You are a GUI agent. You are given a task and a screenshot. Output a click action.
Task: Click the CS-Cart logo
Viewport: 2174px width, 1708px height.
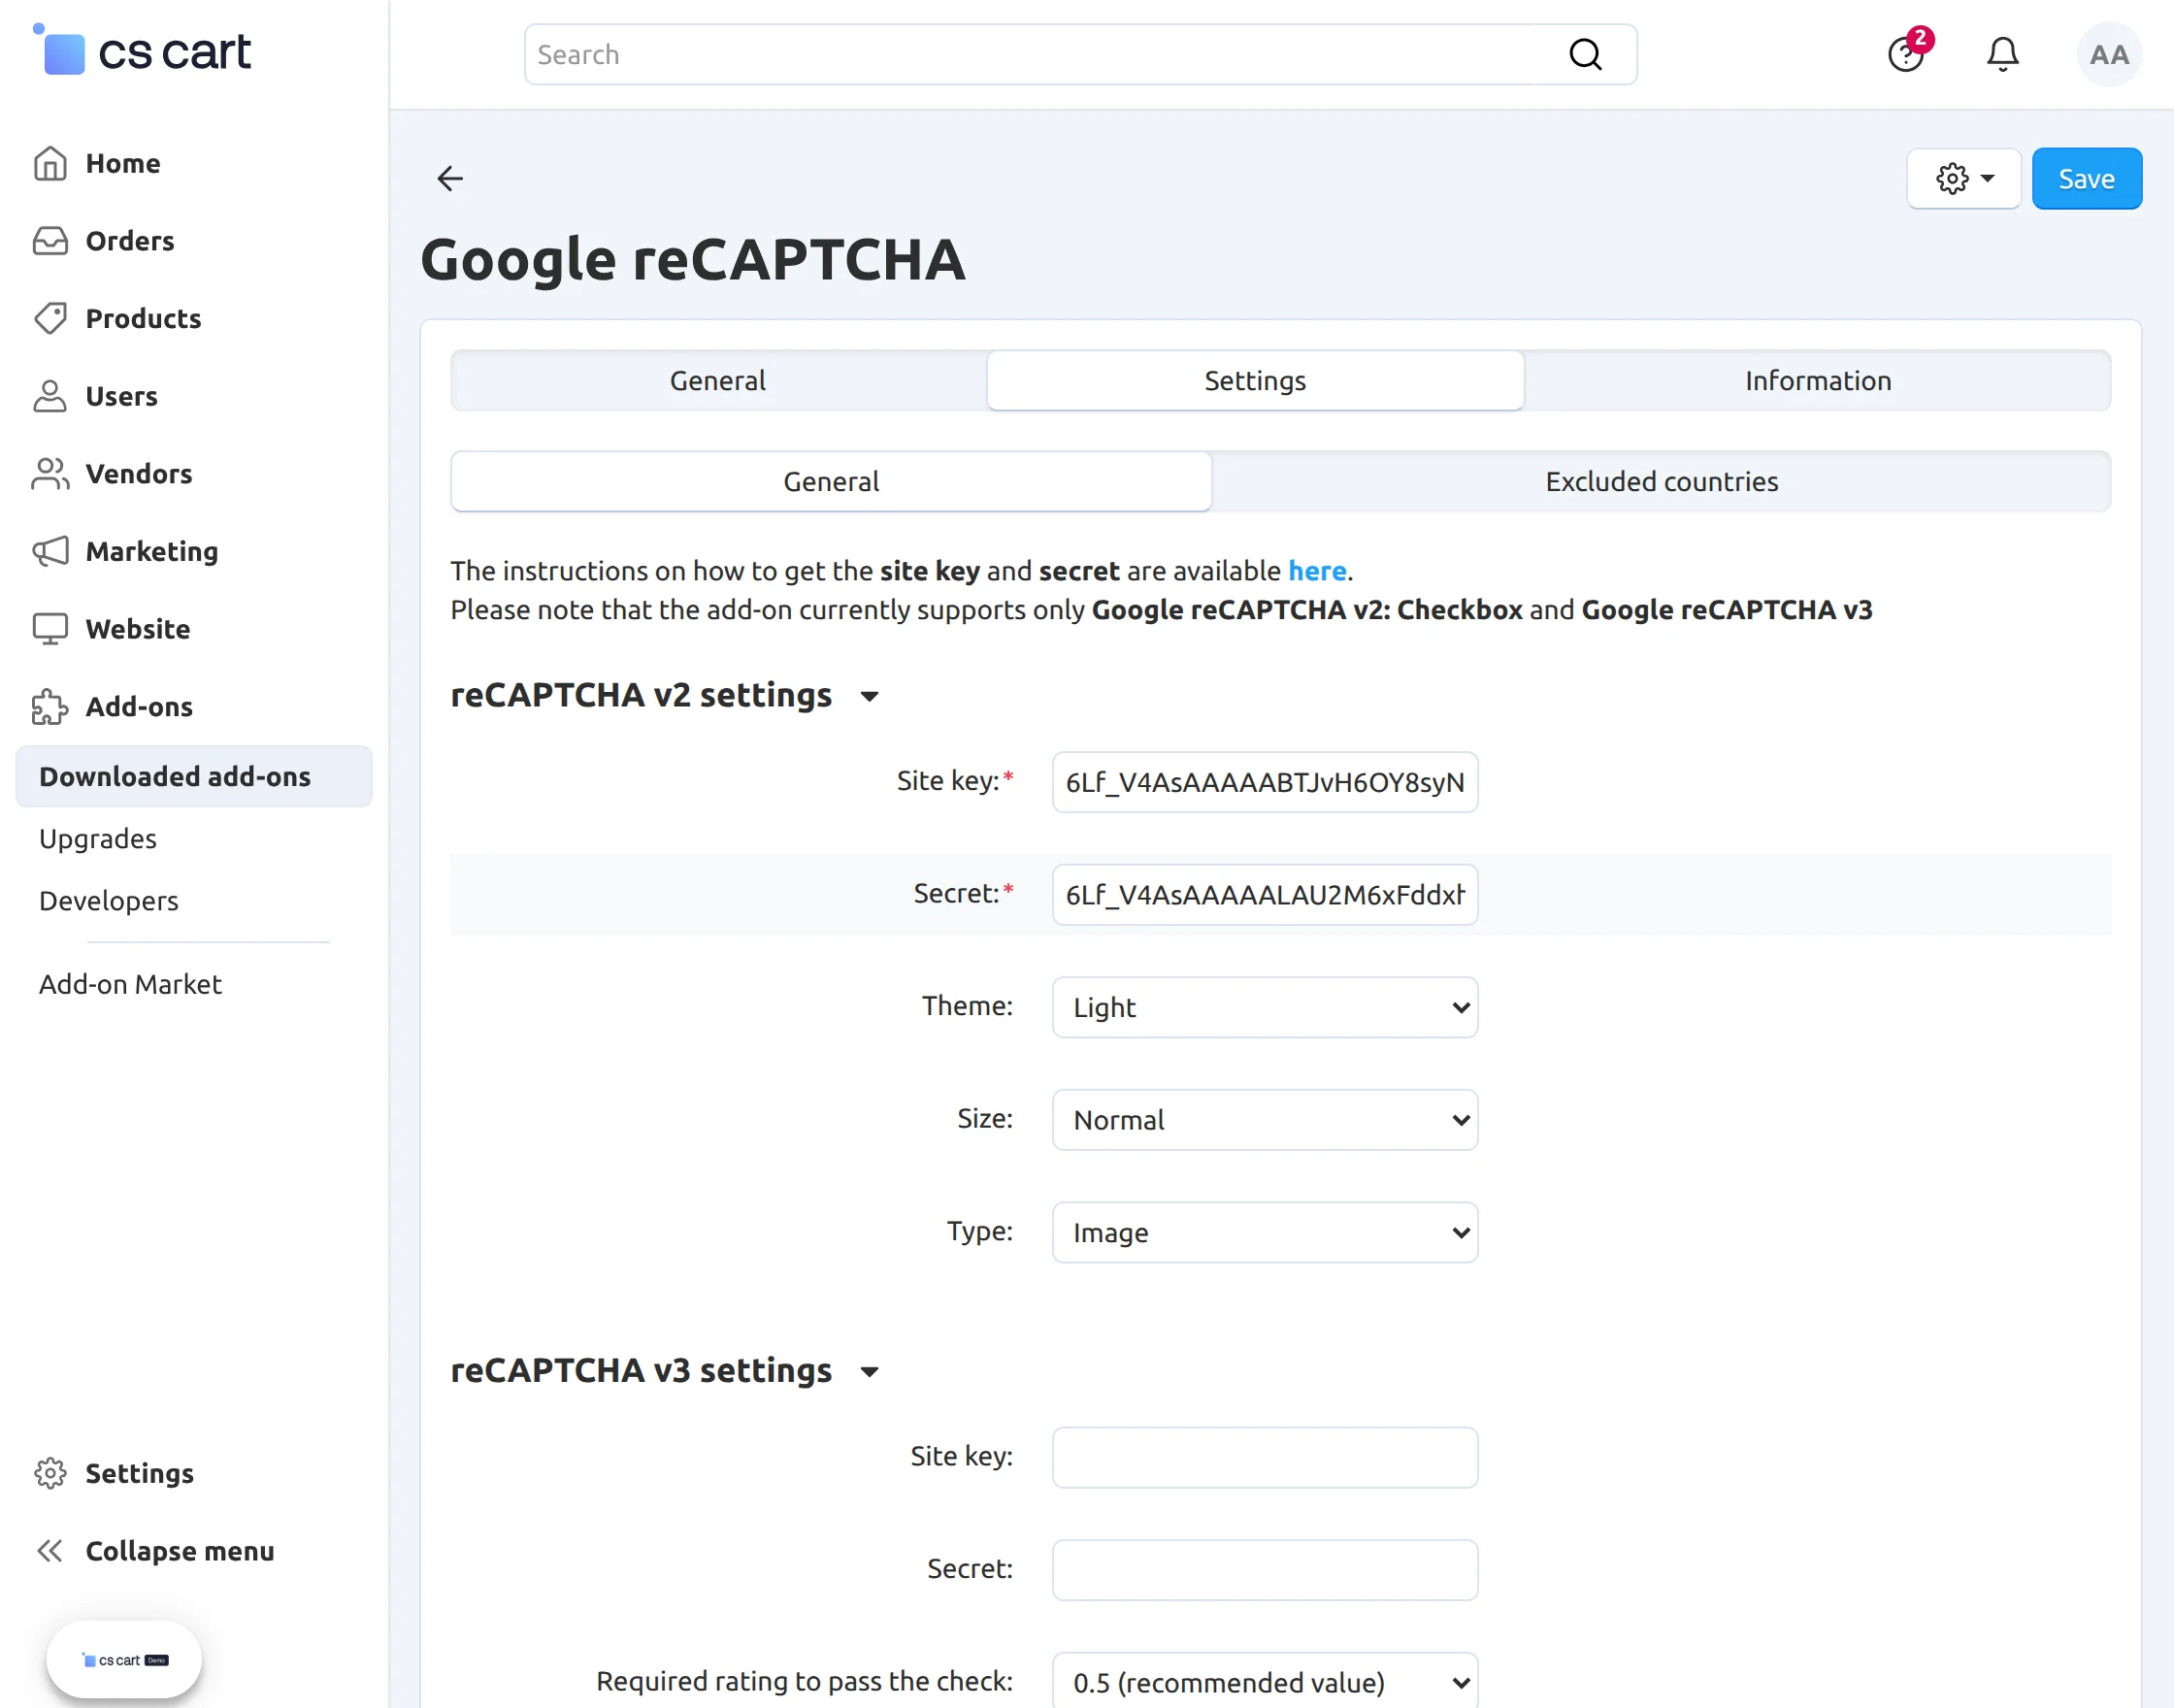(x=141, y=50)
